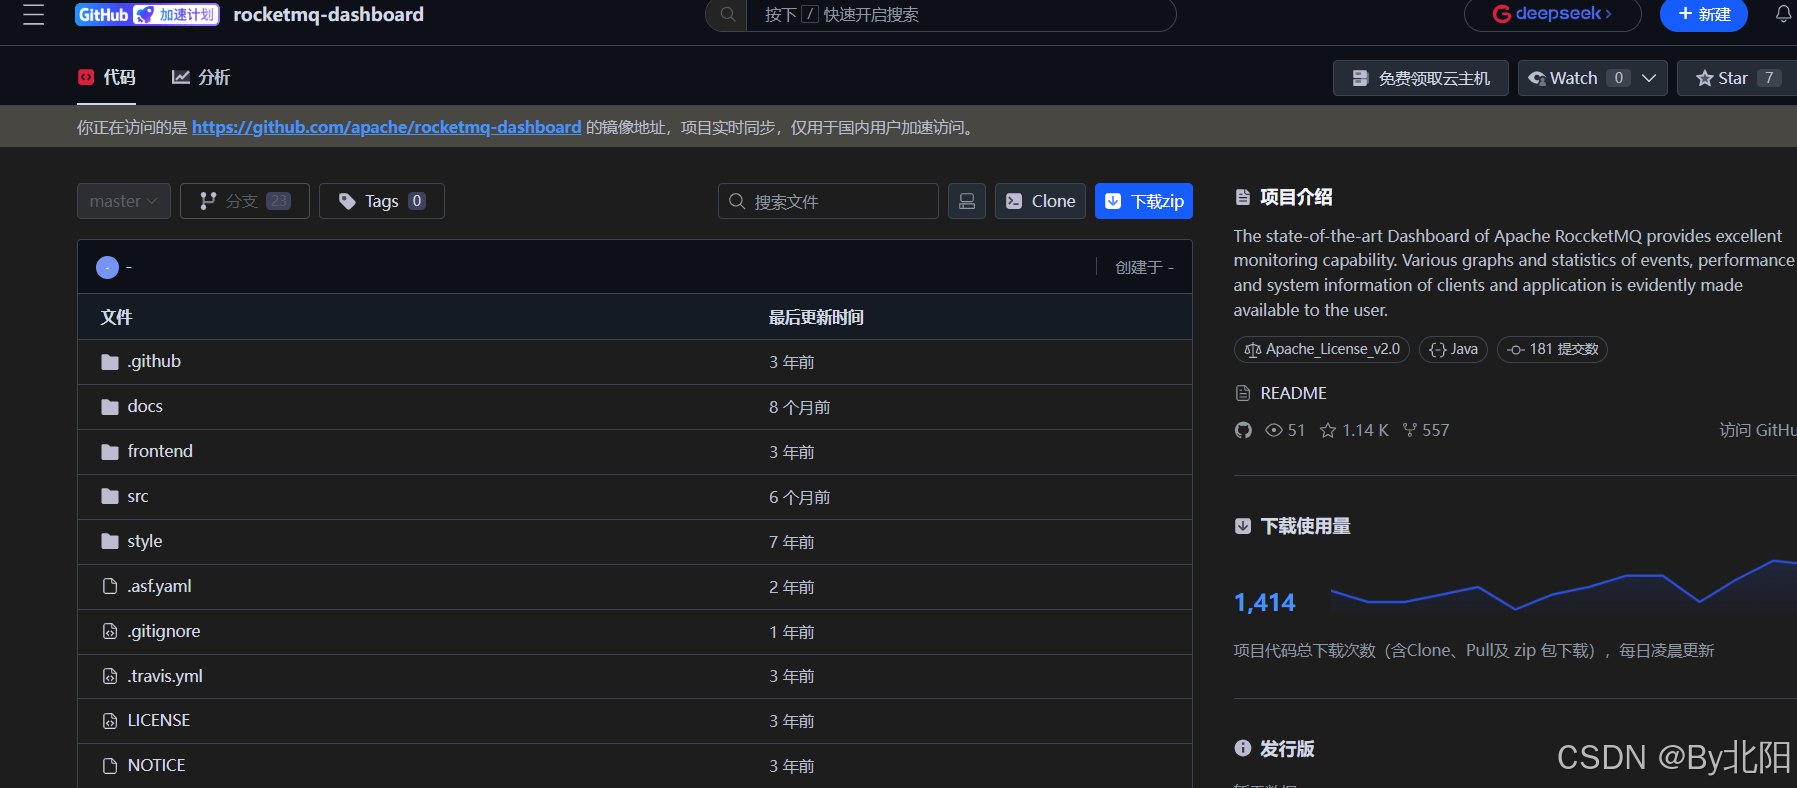Open the README link
1797x788 pixels.
1293,393
